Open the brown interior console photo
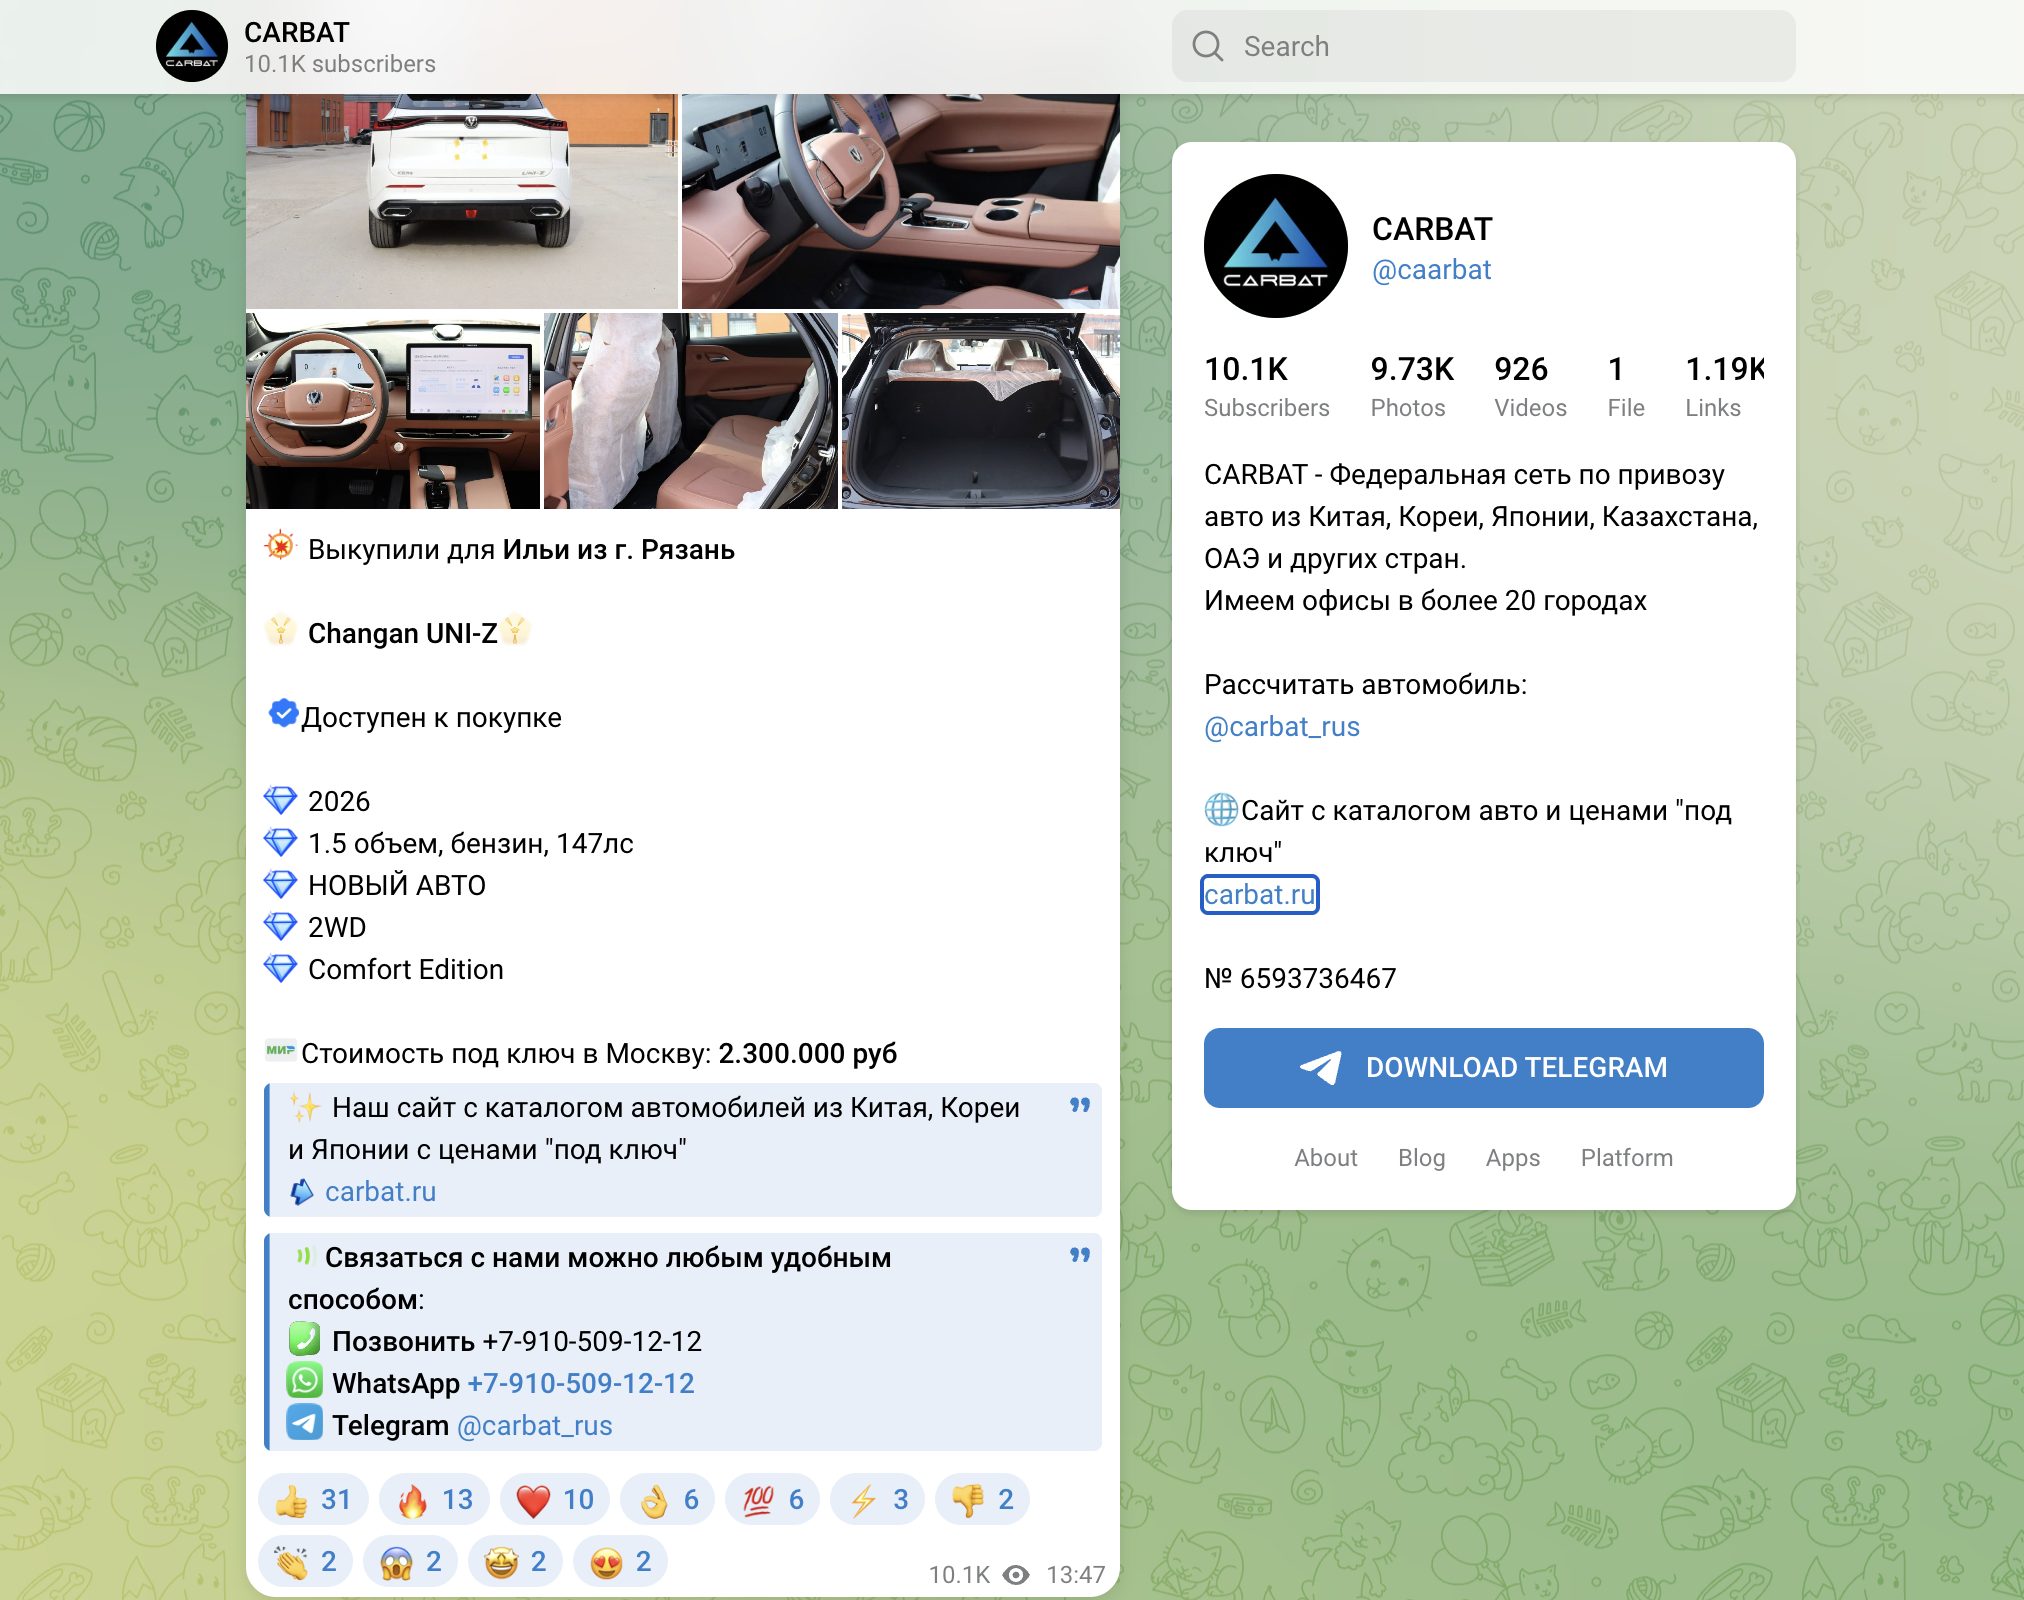 tap(900, 201)
